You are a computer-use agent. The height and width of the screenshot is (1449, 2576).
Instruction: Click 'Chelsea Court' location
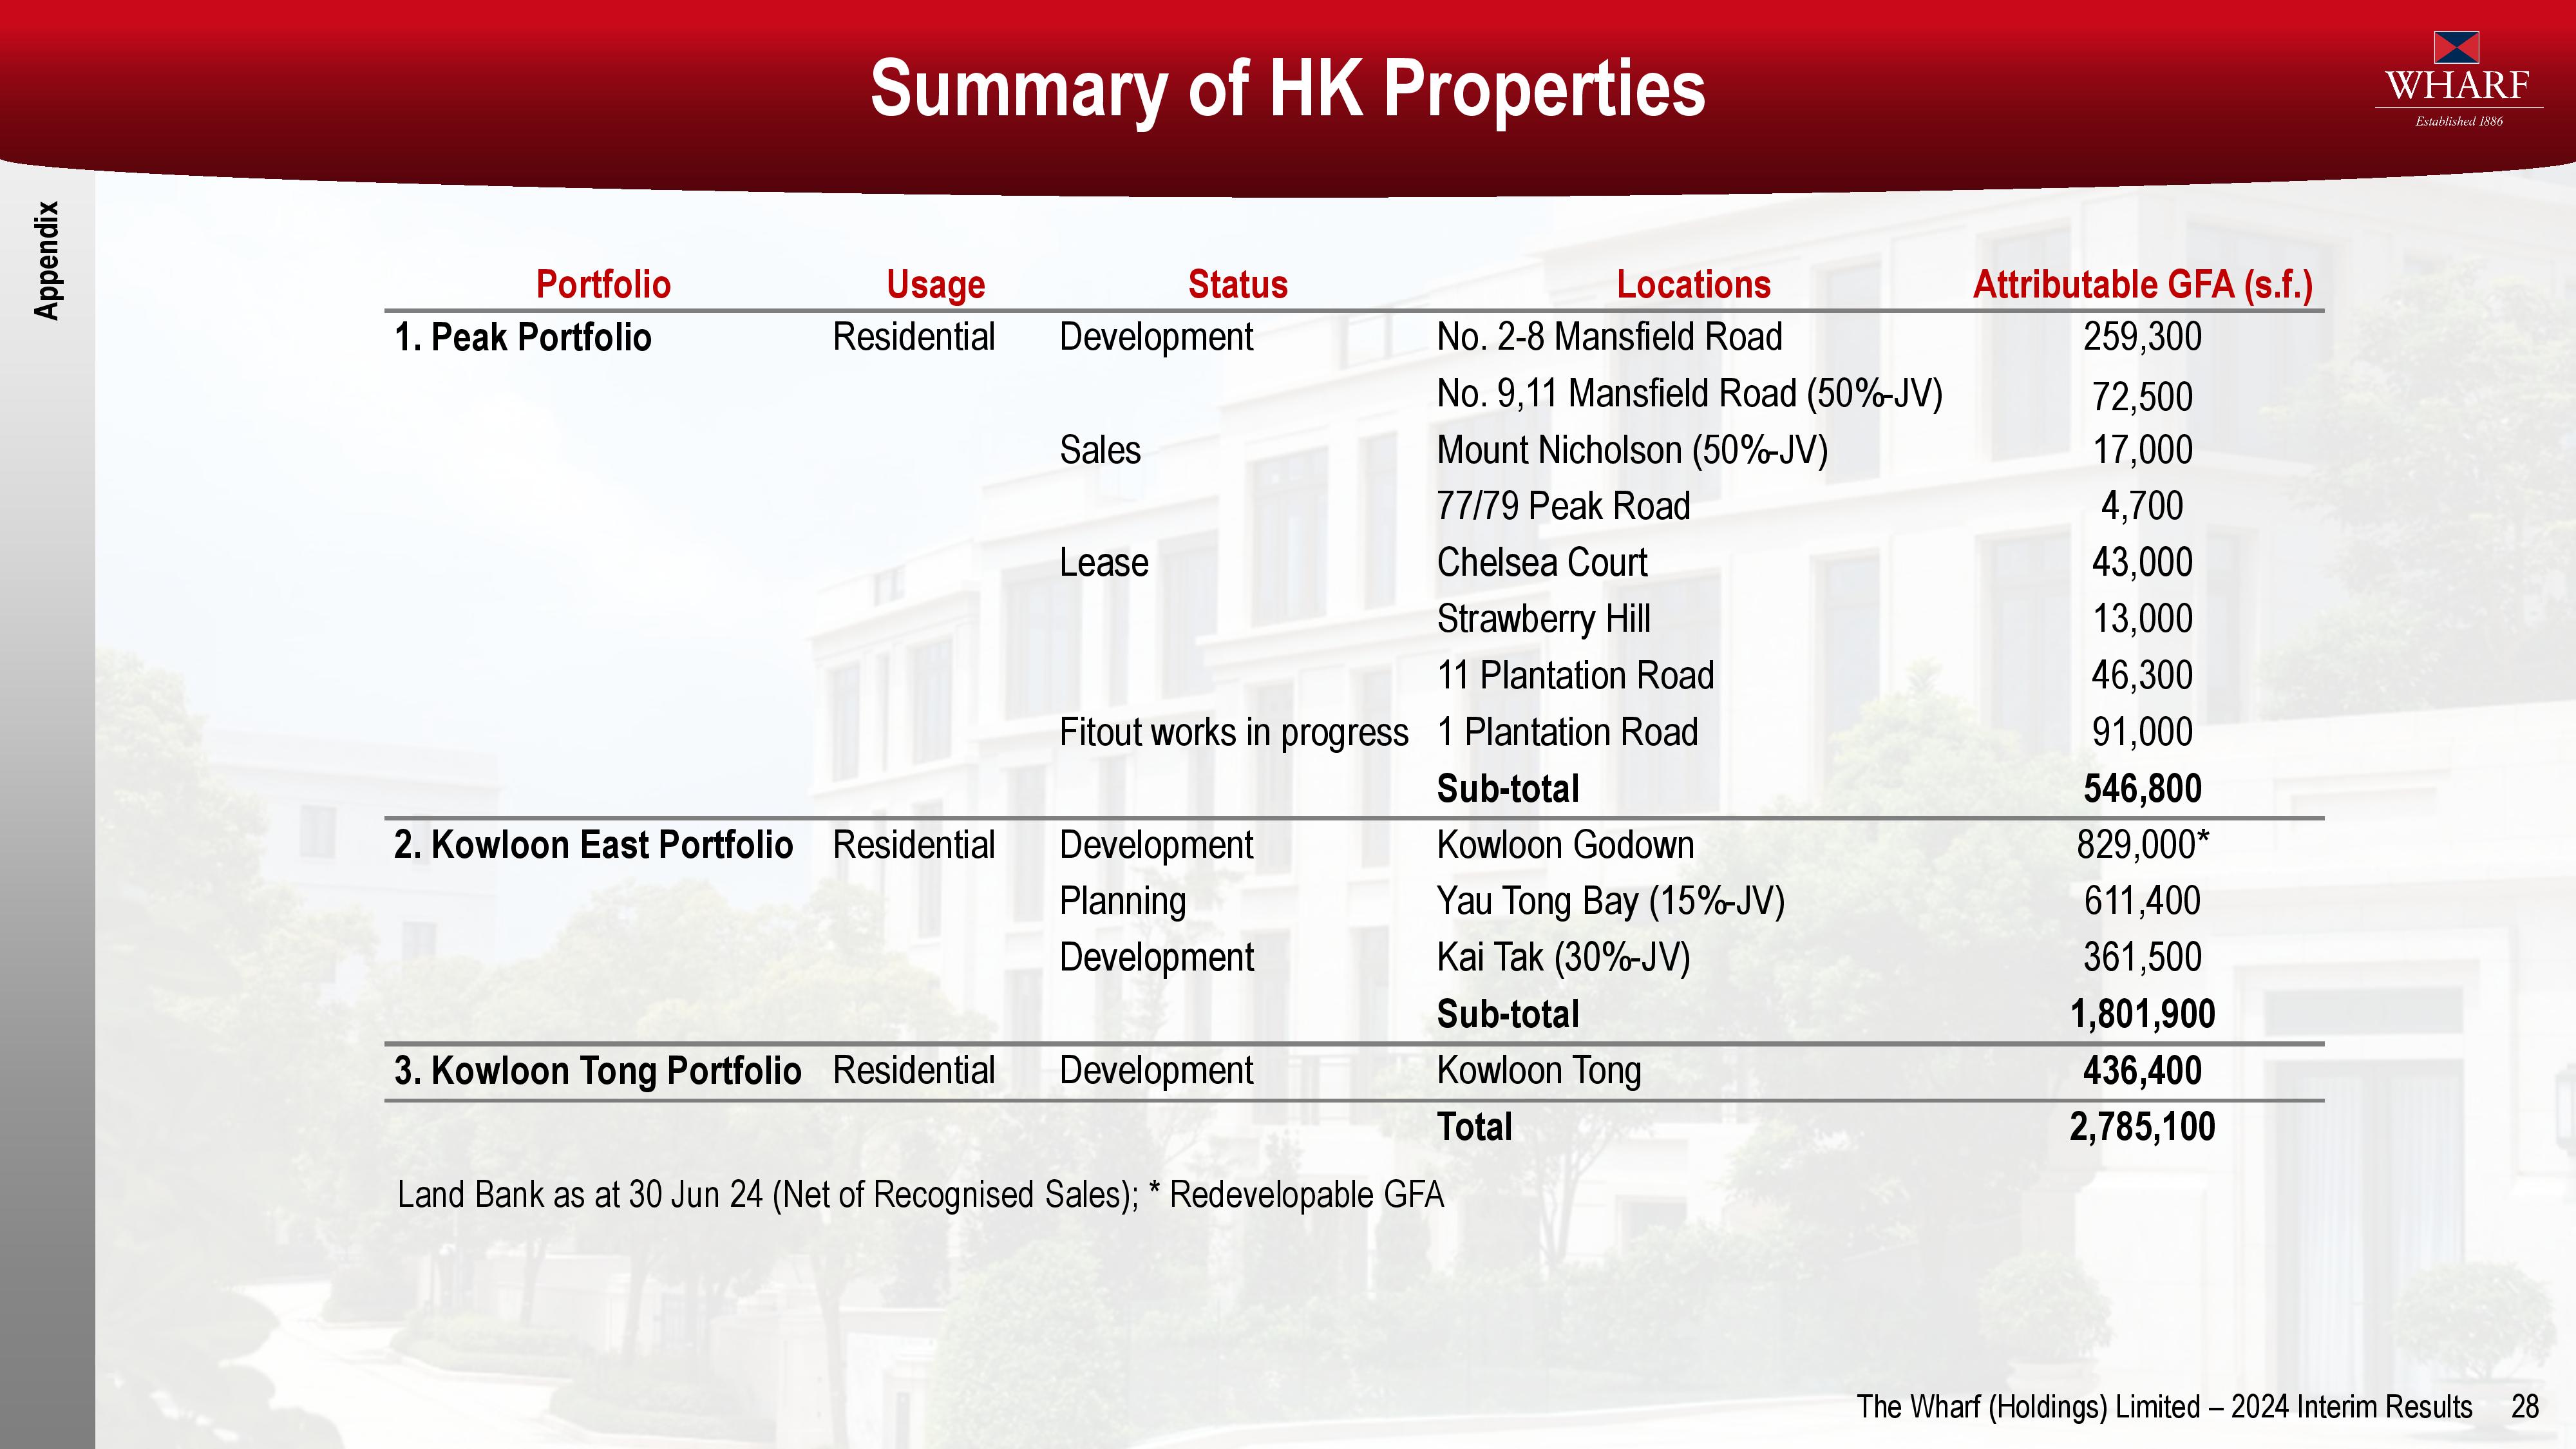(x=1542, y=563)
